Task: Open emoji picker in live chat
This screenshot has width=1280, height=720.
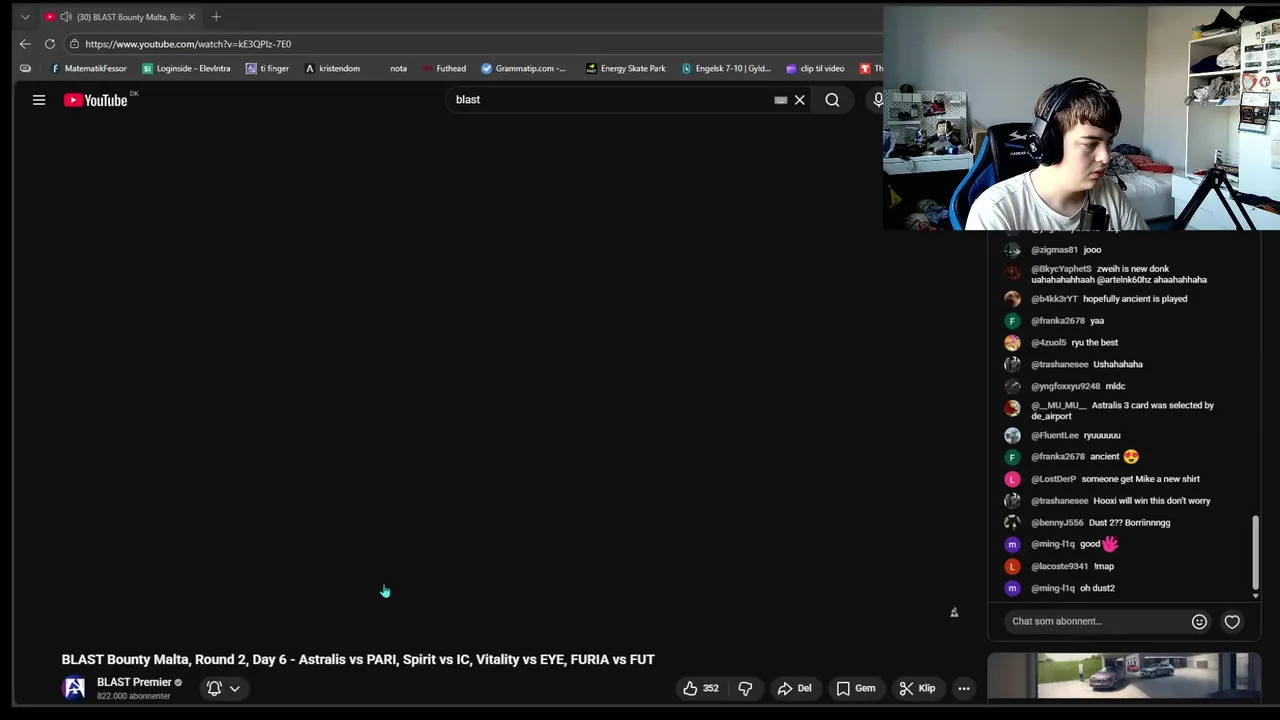Action: tap(1199, 621)
